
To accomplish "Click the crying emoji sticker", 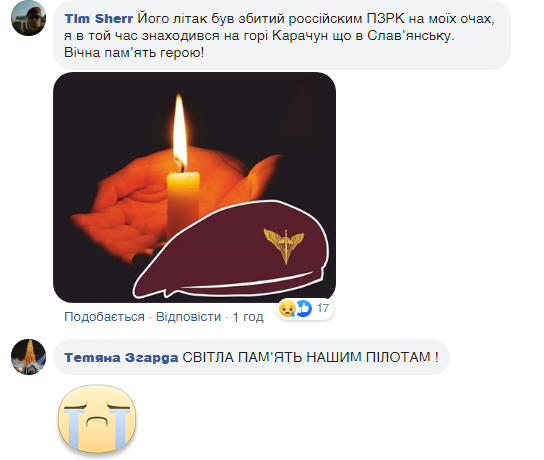I will [97, 419].
